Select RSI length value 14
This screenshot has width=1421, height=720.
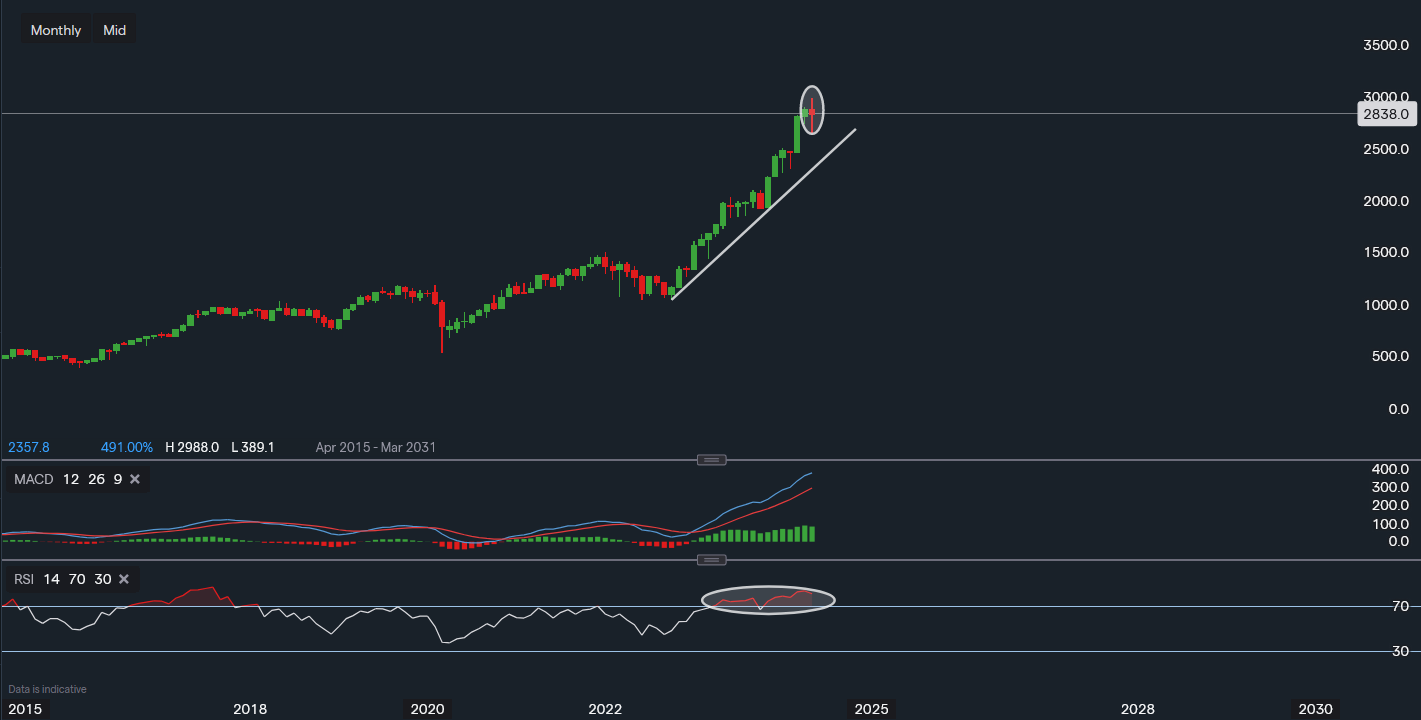[51, 579]
